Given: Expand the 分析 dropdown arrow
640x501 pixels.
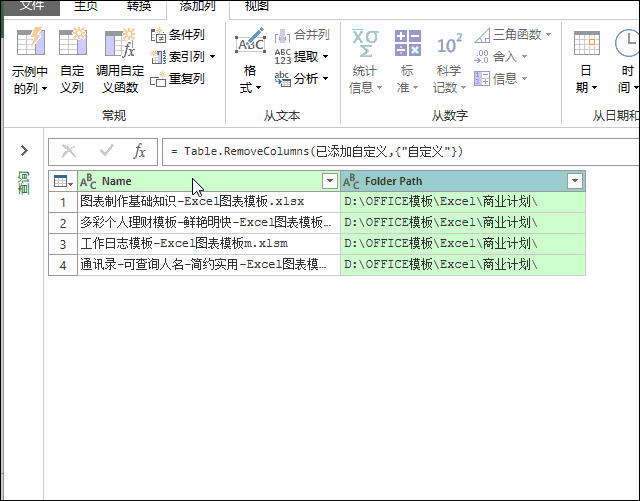Looking at the screenshot, I should coord(325,78).
